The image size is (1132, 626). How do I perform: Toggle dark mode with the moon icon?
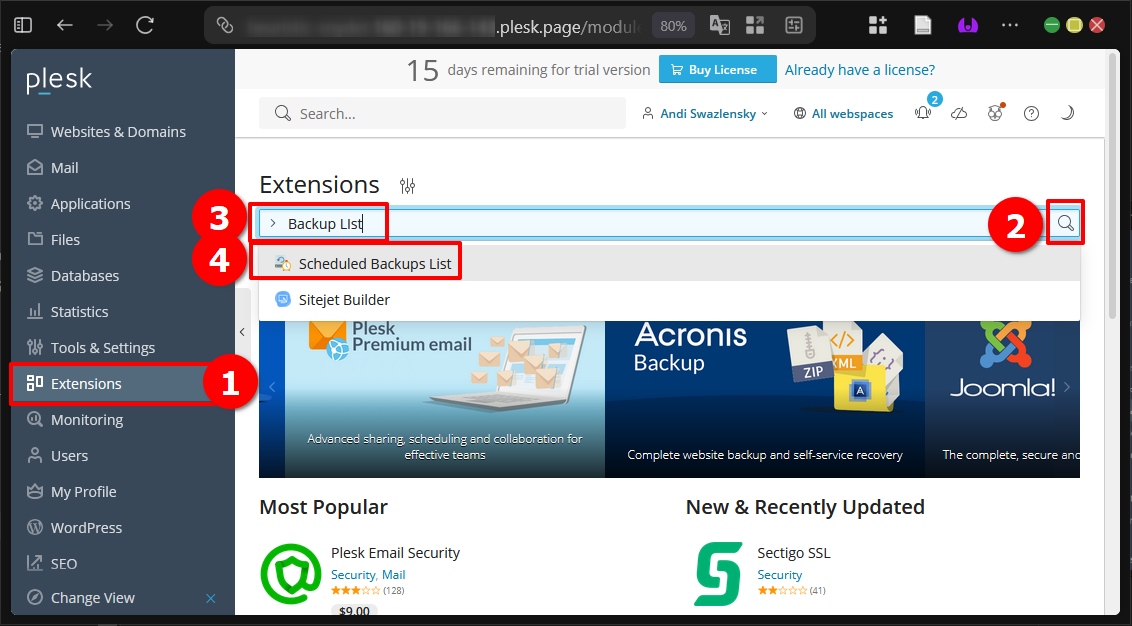1067,113
